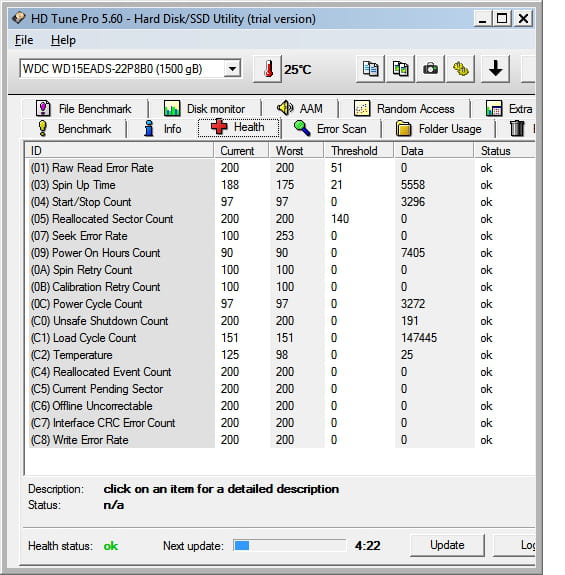Save screenshot with the camera icon
This screenshot has width=565, height=575.
(x=430, y=69)
